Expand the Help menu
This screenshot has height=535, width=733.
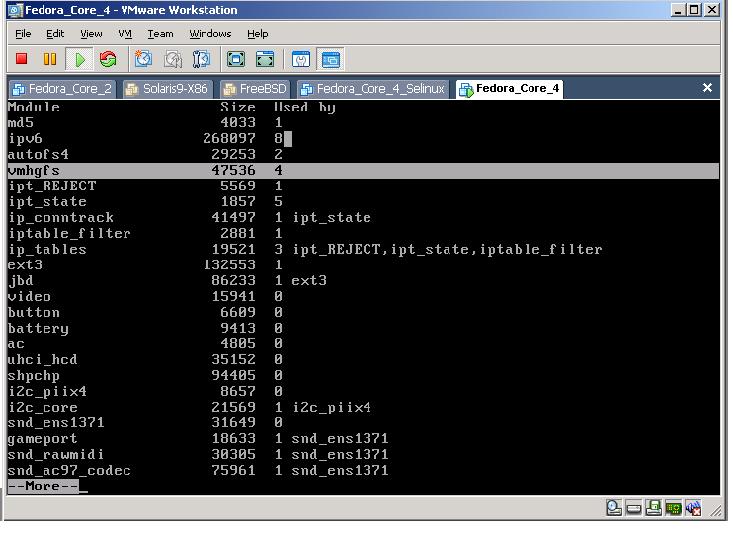[258, 34]
